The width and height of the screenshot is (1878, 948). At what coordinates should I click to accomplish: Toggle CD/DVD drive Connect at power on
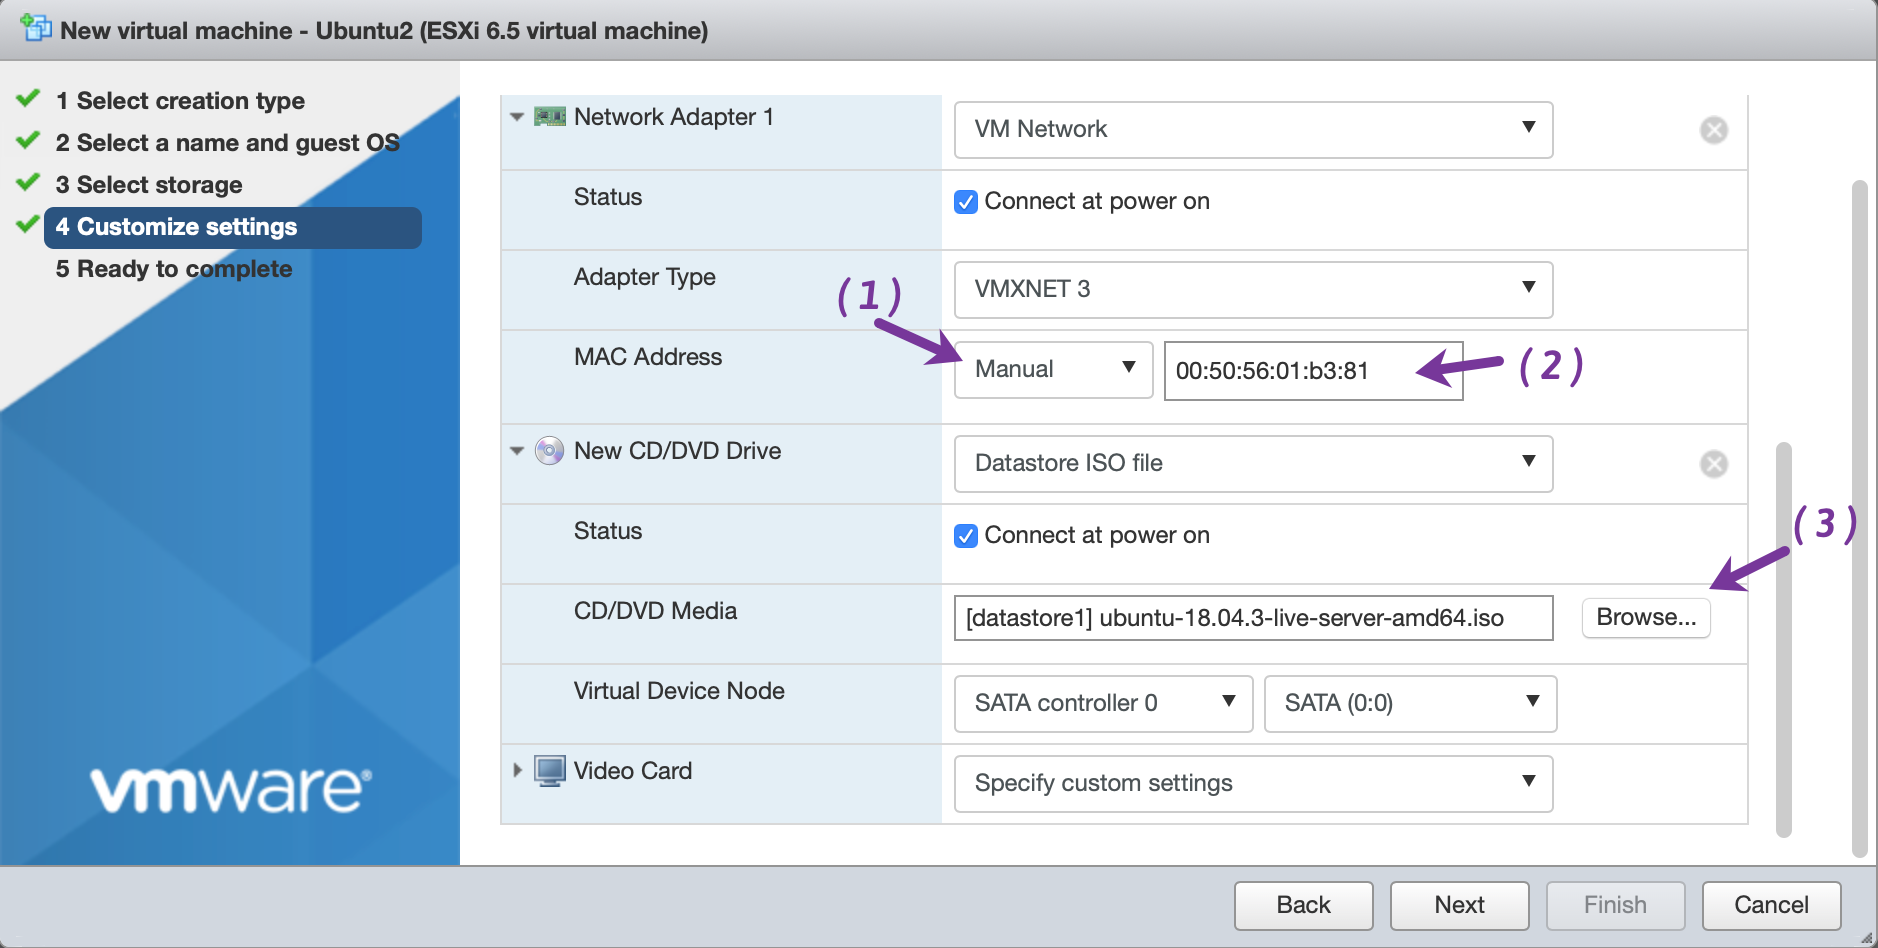point(966,536)
